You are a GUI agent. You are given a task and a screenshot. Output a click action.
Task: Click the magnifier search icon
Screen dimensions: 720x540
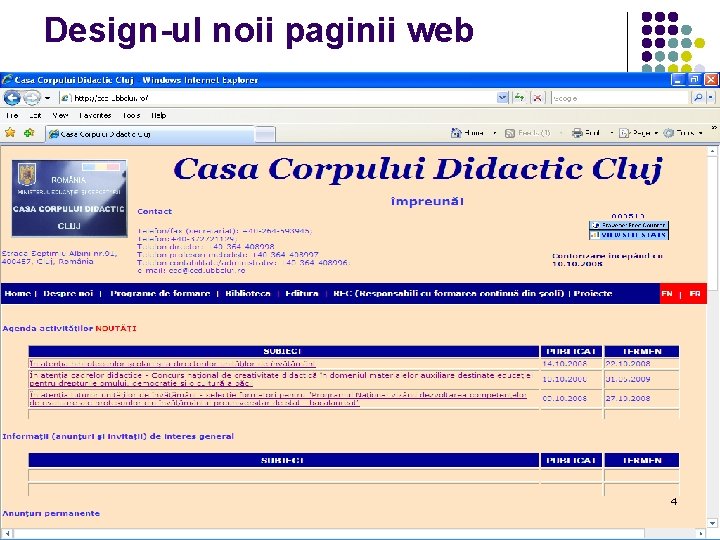[x=698, y=97]
